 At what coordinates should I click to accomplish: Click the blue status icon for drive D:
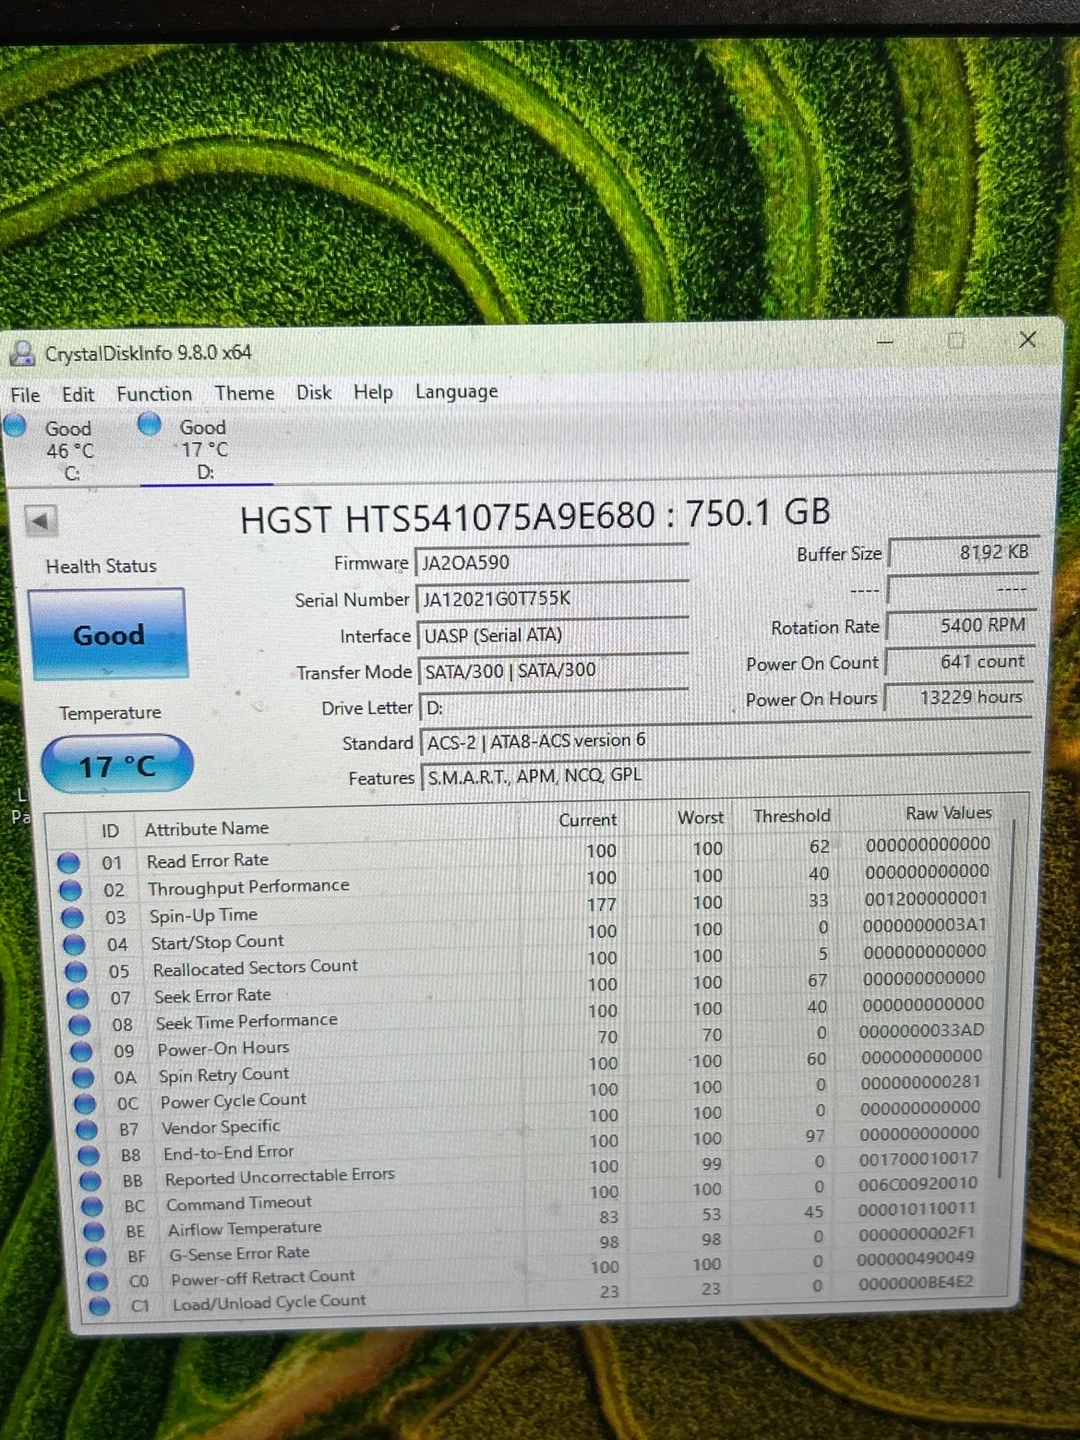click(x=149, y=424)
